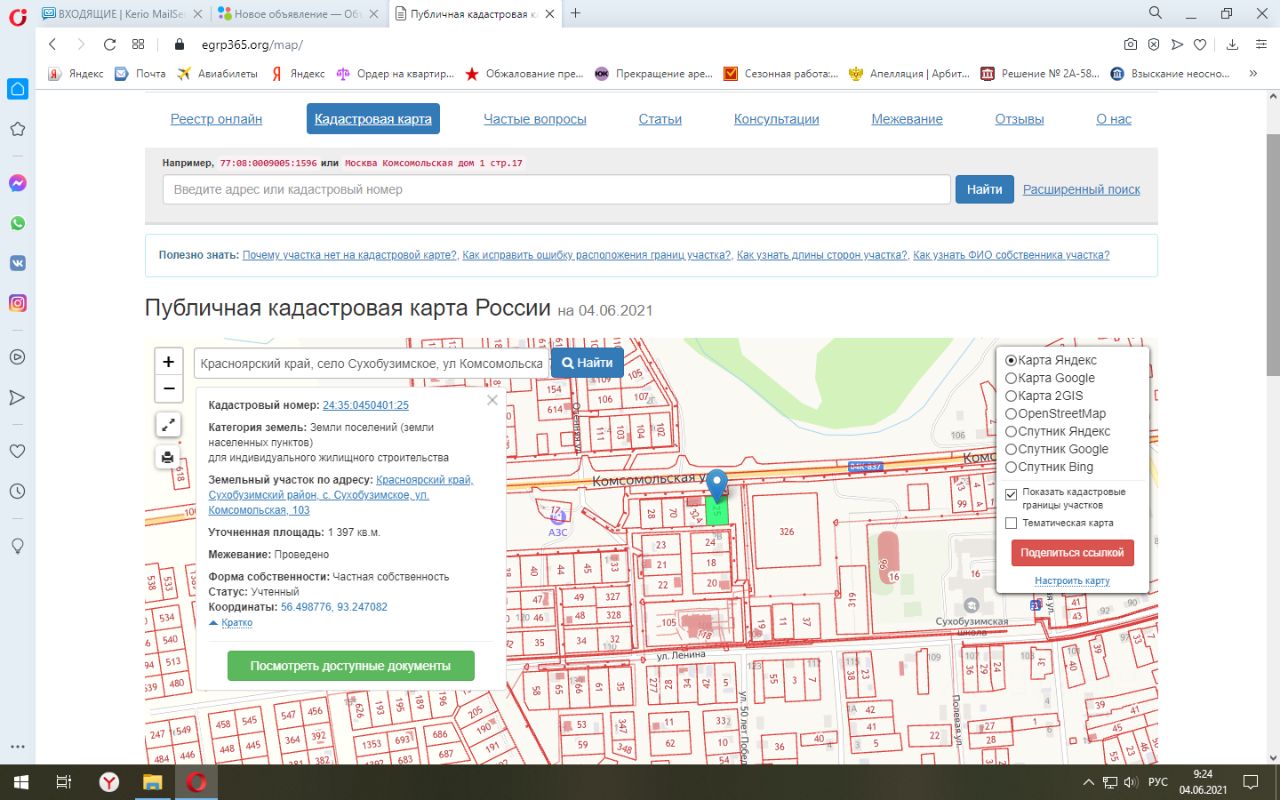Viewport: 1280px width, 800px height.
Task: Add page to bookmarks heart icon
Action: (1200, 44)
